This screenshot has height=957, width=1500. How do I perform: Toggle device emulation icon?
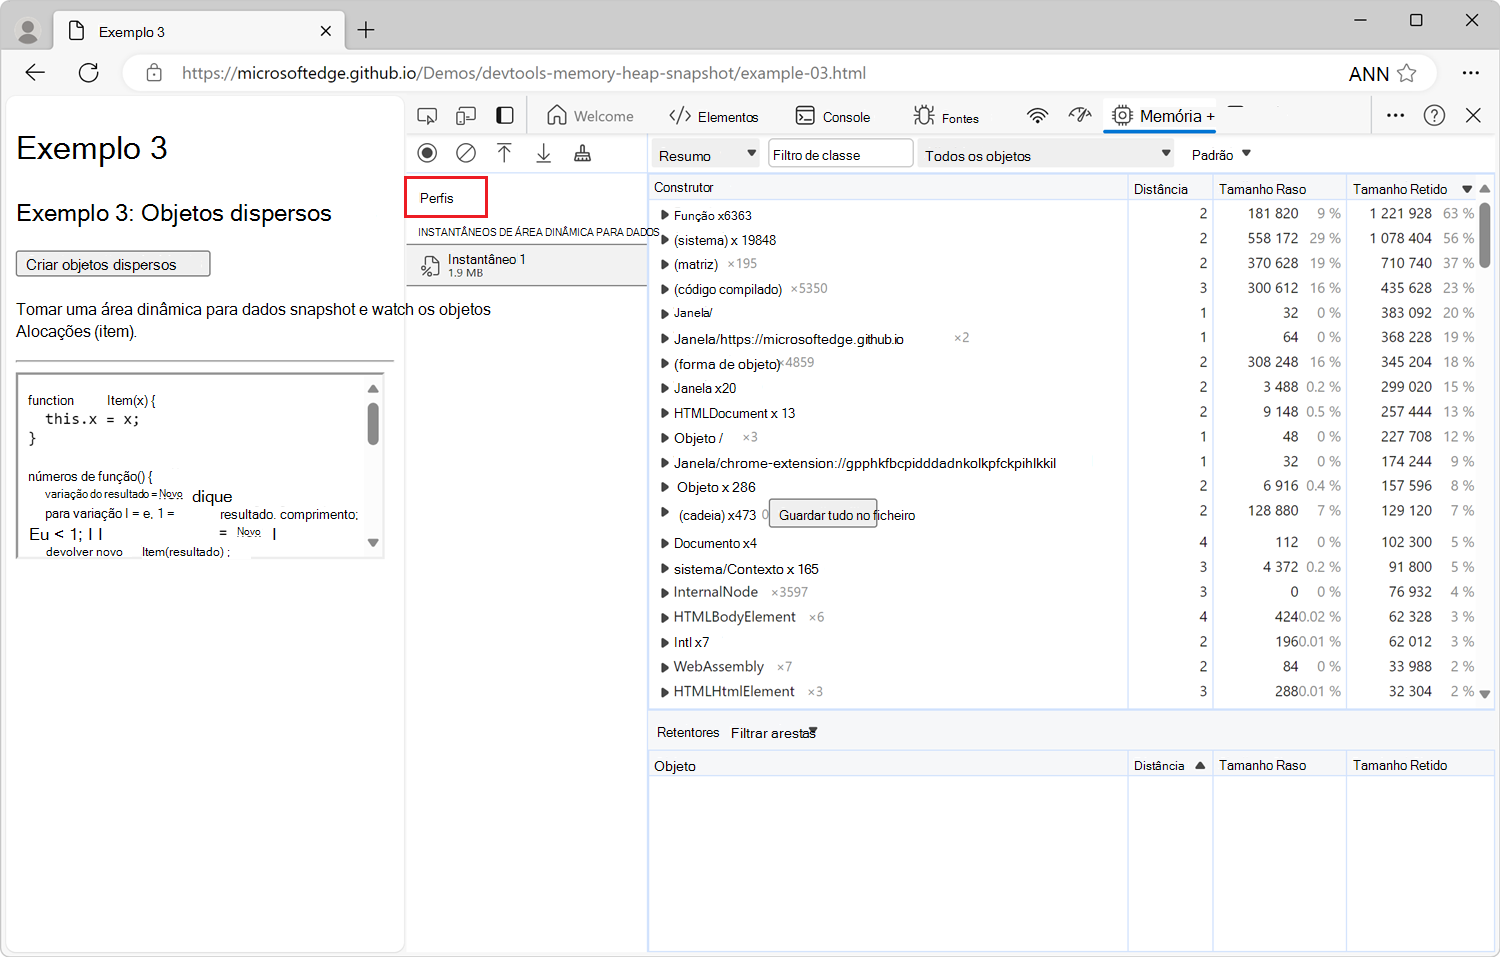[x=466, y=116]
